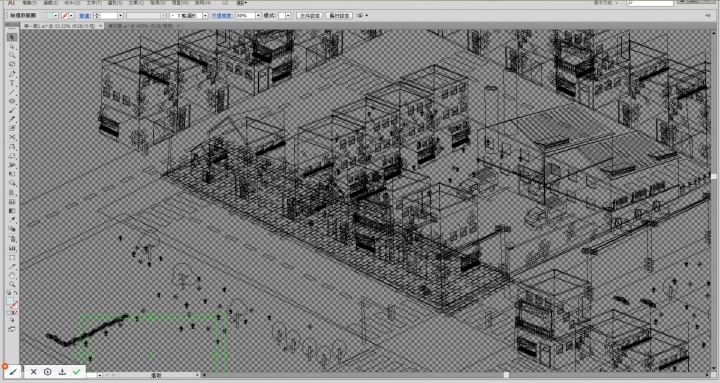Open the dropdown next to the align icon
The image size is (720, 383).
366,16
